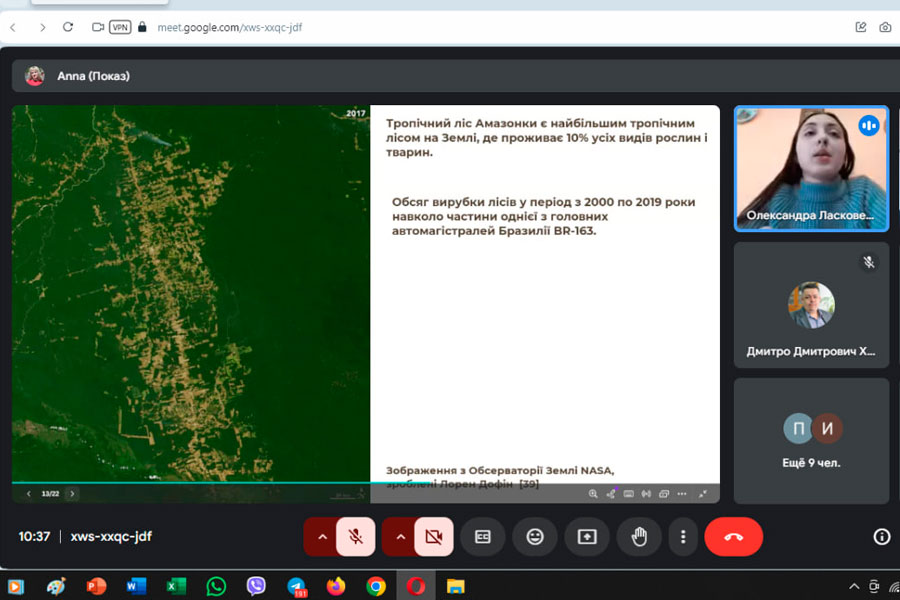Open Excel from the taskbar

click(176, 586)
